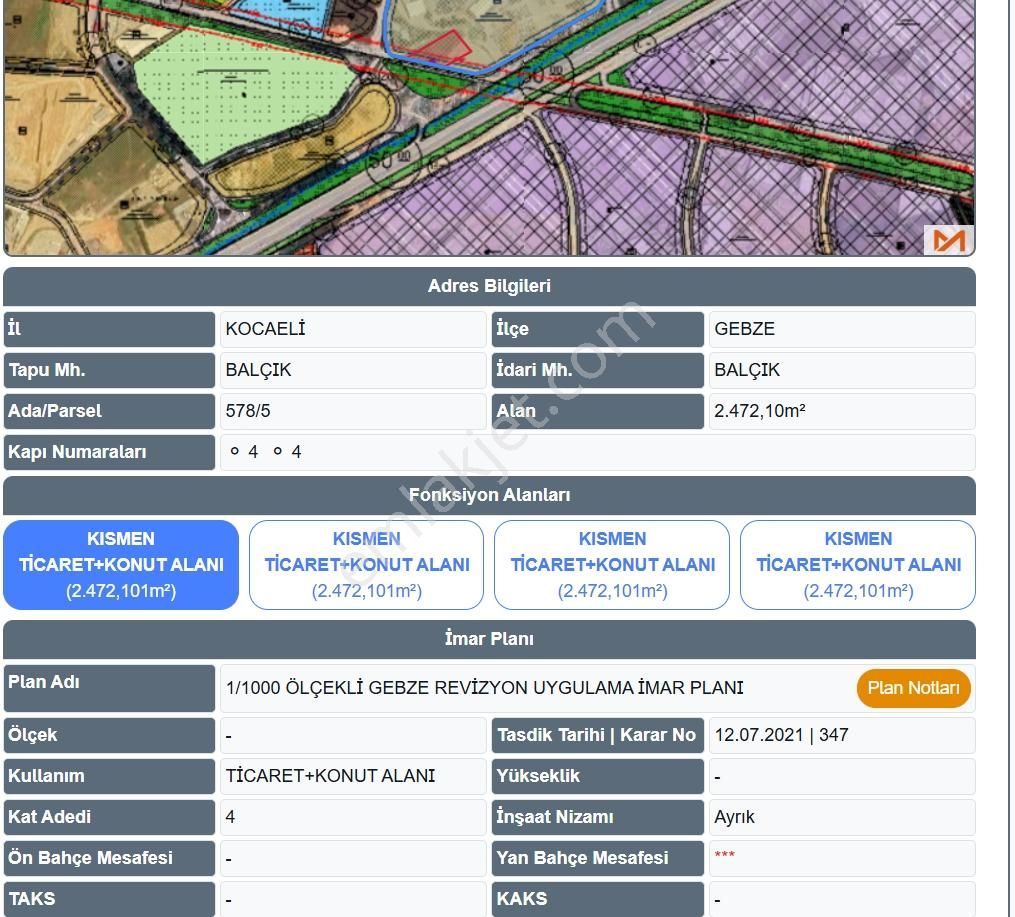Image resolution: width=1015 pixels, height=917 pixels.
Task: Click the orange M logo on the map
Action: 947,239
